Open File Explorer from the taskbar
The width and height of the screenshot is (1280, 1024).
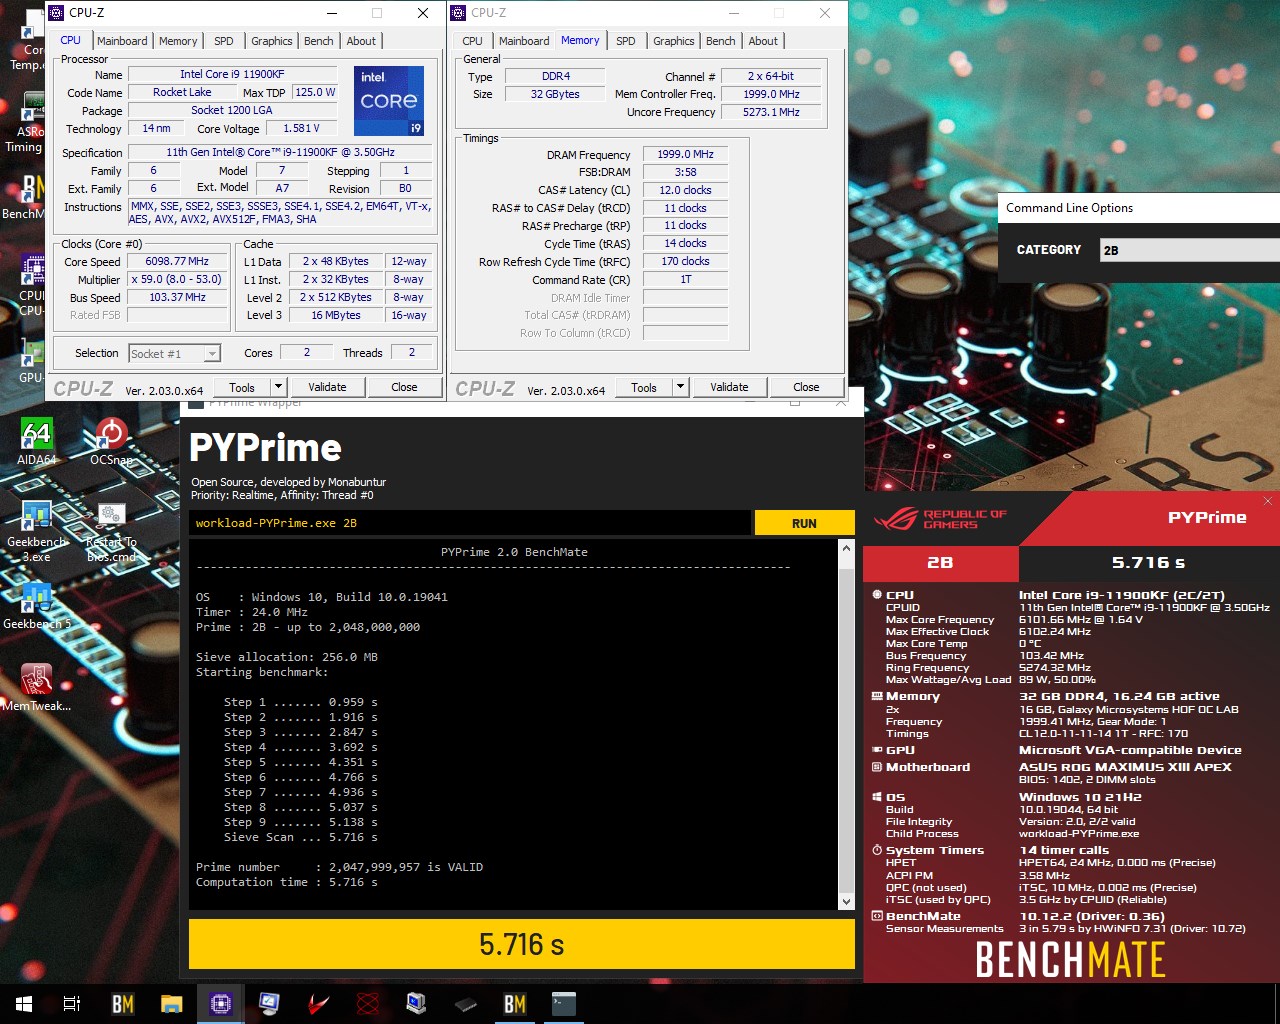pos(172,1003)
